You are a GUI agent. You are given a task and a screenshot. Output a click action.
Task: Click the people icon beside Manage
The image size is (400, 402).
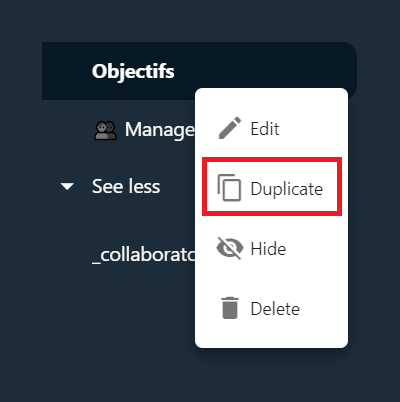(105, 130)
